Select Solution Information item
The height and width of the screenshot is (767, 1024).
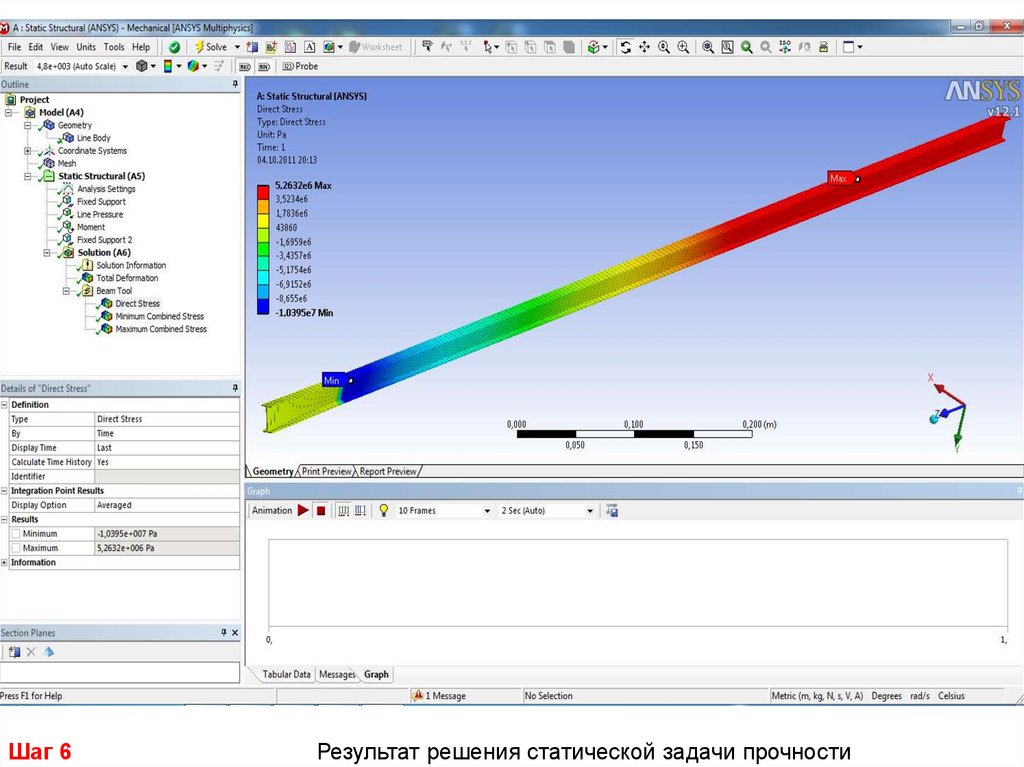coord(131,265)
